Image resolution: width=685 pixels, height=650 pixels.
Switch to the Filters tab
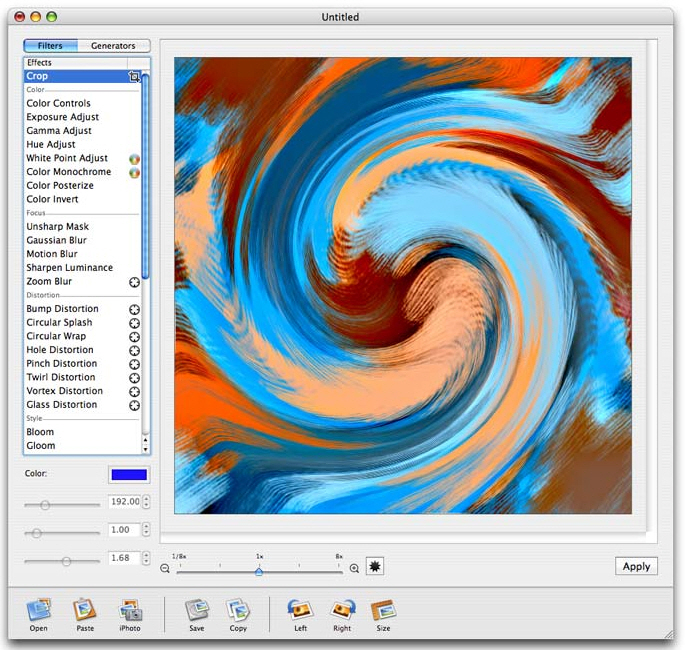pos(50,46)
